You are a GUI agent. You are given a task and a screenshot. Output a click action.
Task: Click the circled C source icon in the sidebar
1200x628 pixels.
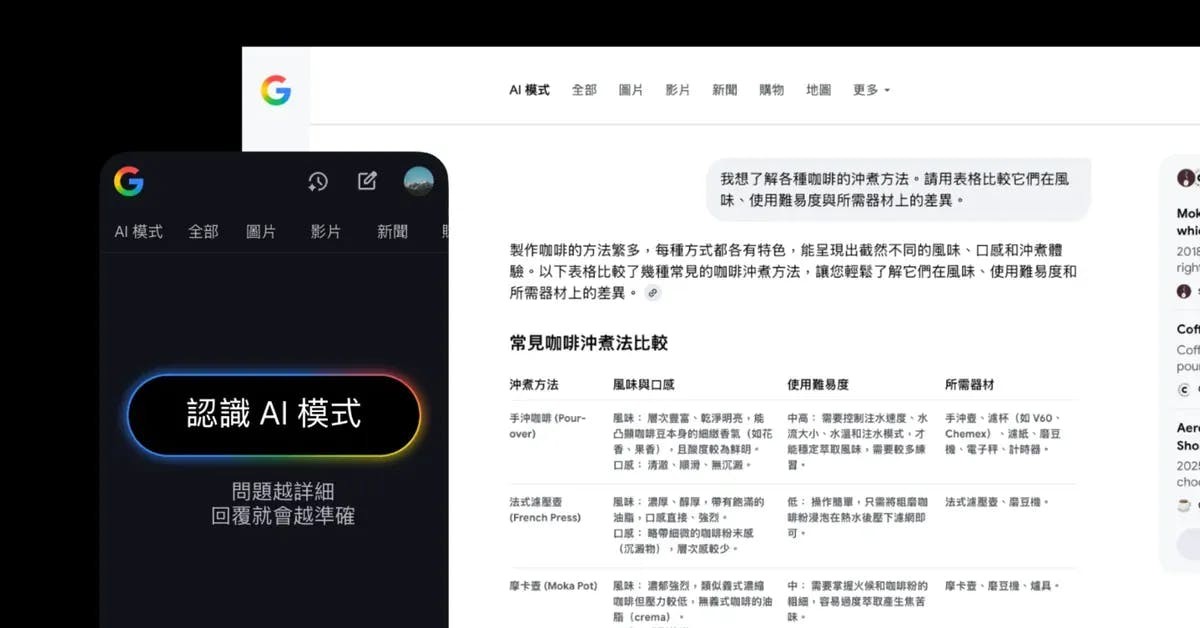point(1184,390)
